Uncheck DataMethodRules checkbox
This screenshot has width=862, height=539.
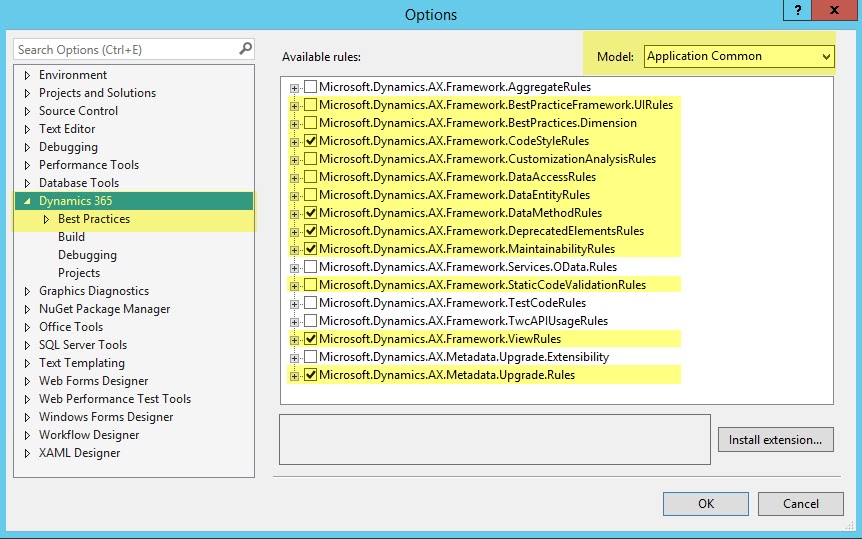point(311,213)
